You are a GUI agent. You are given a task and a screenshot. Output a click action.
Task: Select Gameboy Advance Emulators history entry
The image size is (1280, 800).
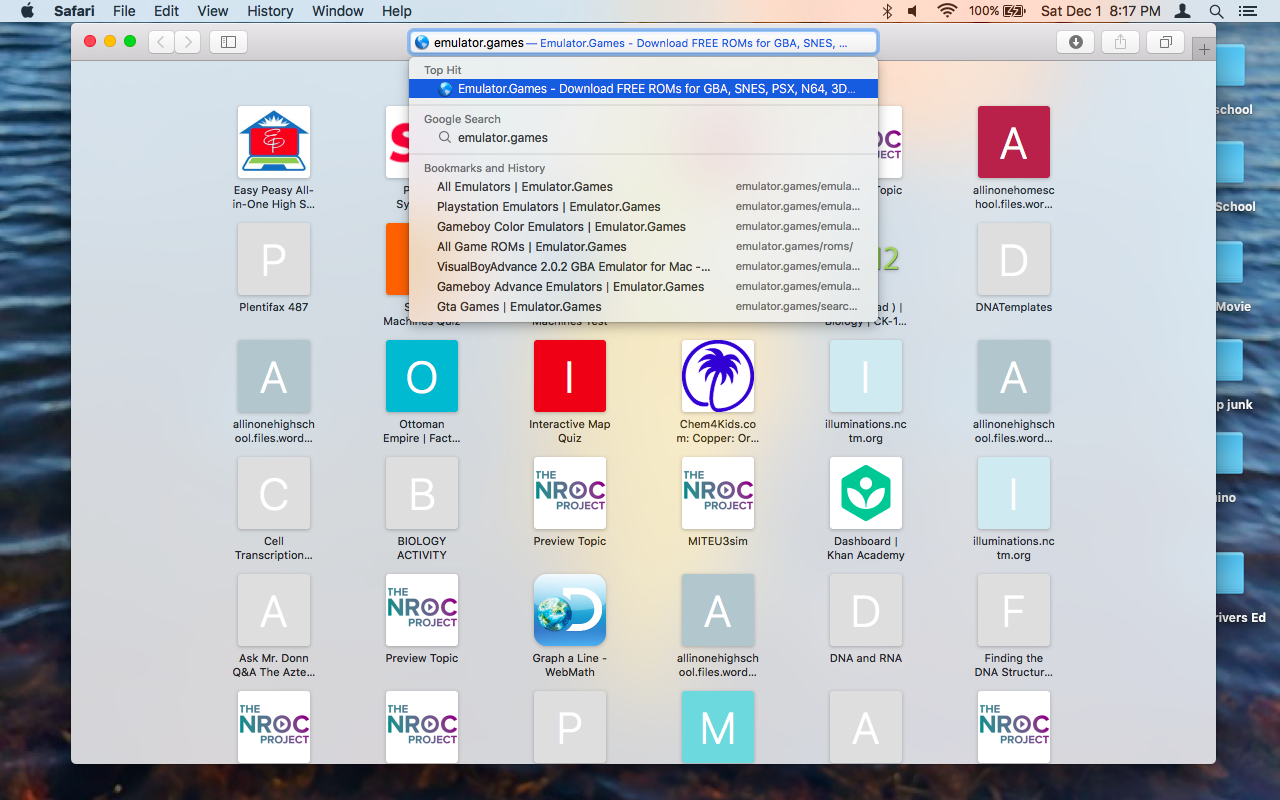643,287
